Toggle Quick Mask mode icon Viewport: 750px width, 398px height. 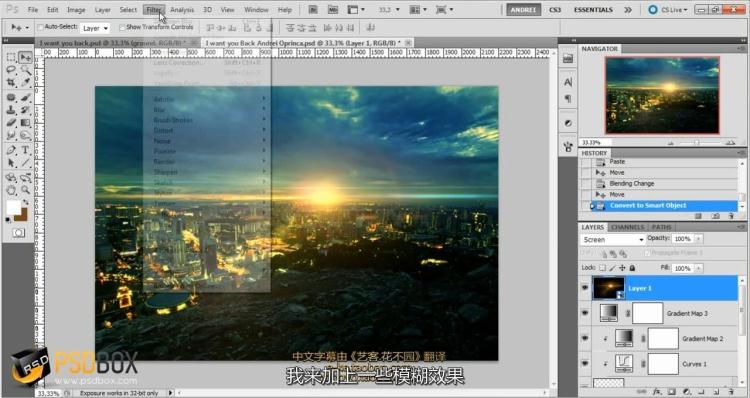click(19, 233)
